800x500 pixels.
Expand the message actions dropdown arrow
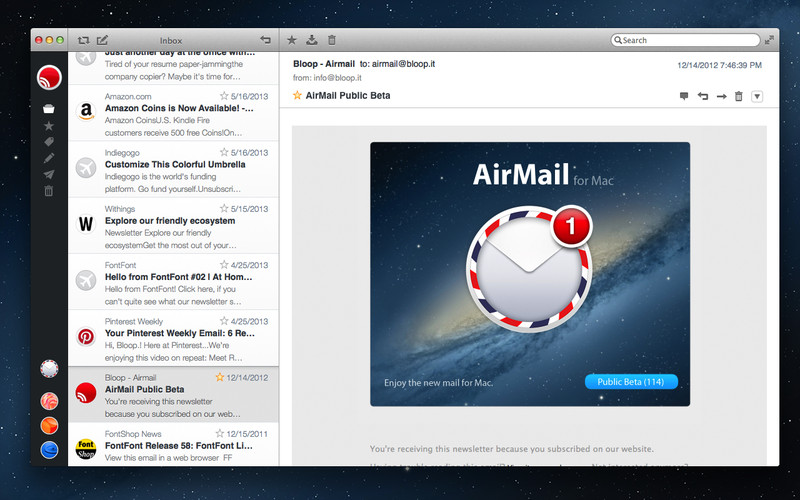click(x=757, y=96)
